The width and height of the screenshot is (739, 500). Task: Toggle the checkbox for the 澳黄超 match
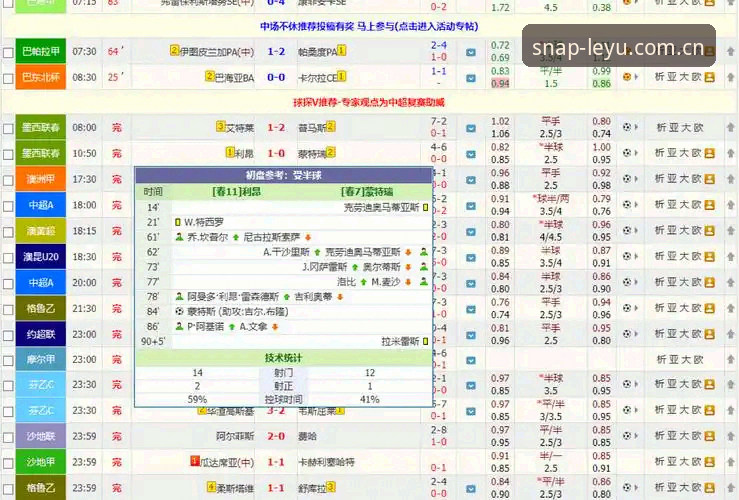8,232
